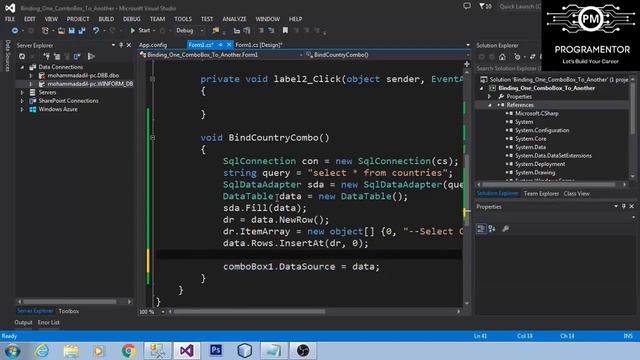Expand the Windows Azure node
Viewport: 640px width, 360px height.
coord(22,109)
